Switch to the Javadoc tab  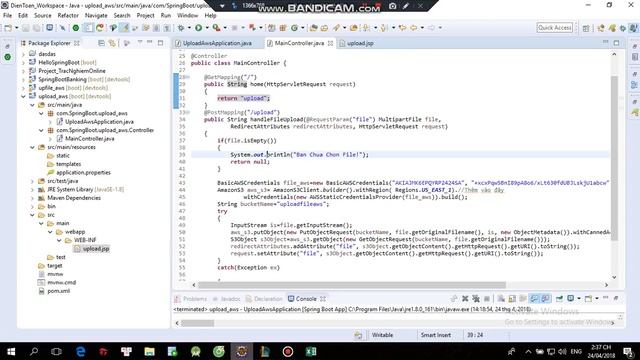[x=227, y=299]
